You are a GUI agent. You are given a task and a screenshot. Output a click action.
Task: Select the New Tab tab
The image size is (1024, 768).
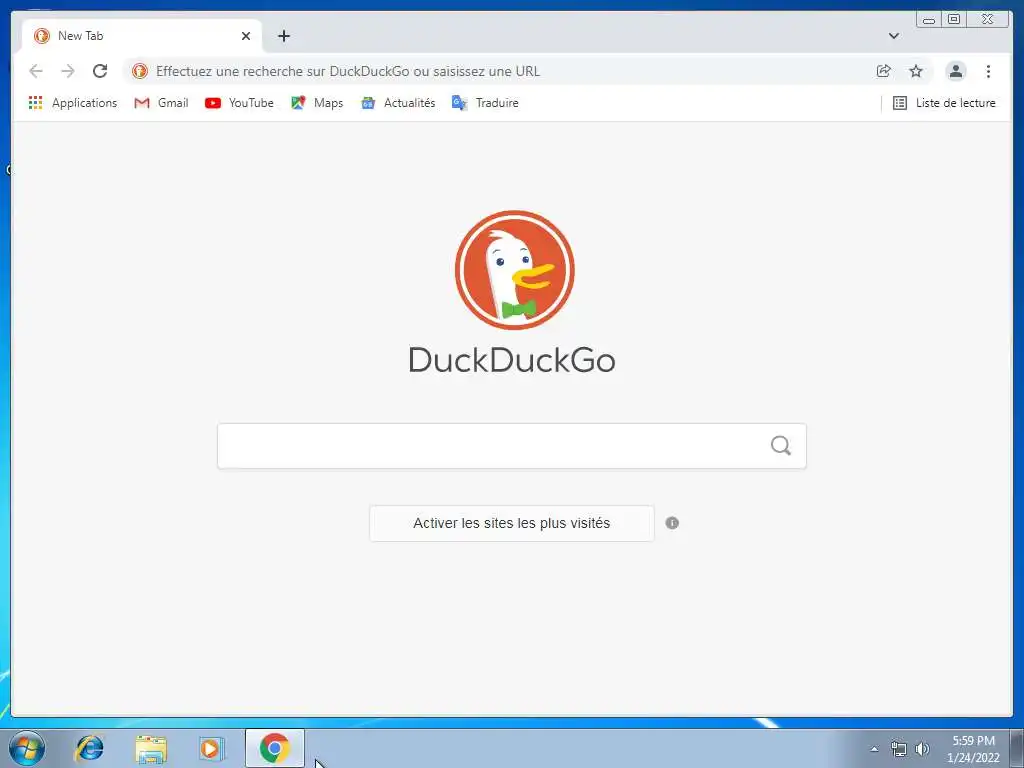(x=141, y=36)
